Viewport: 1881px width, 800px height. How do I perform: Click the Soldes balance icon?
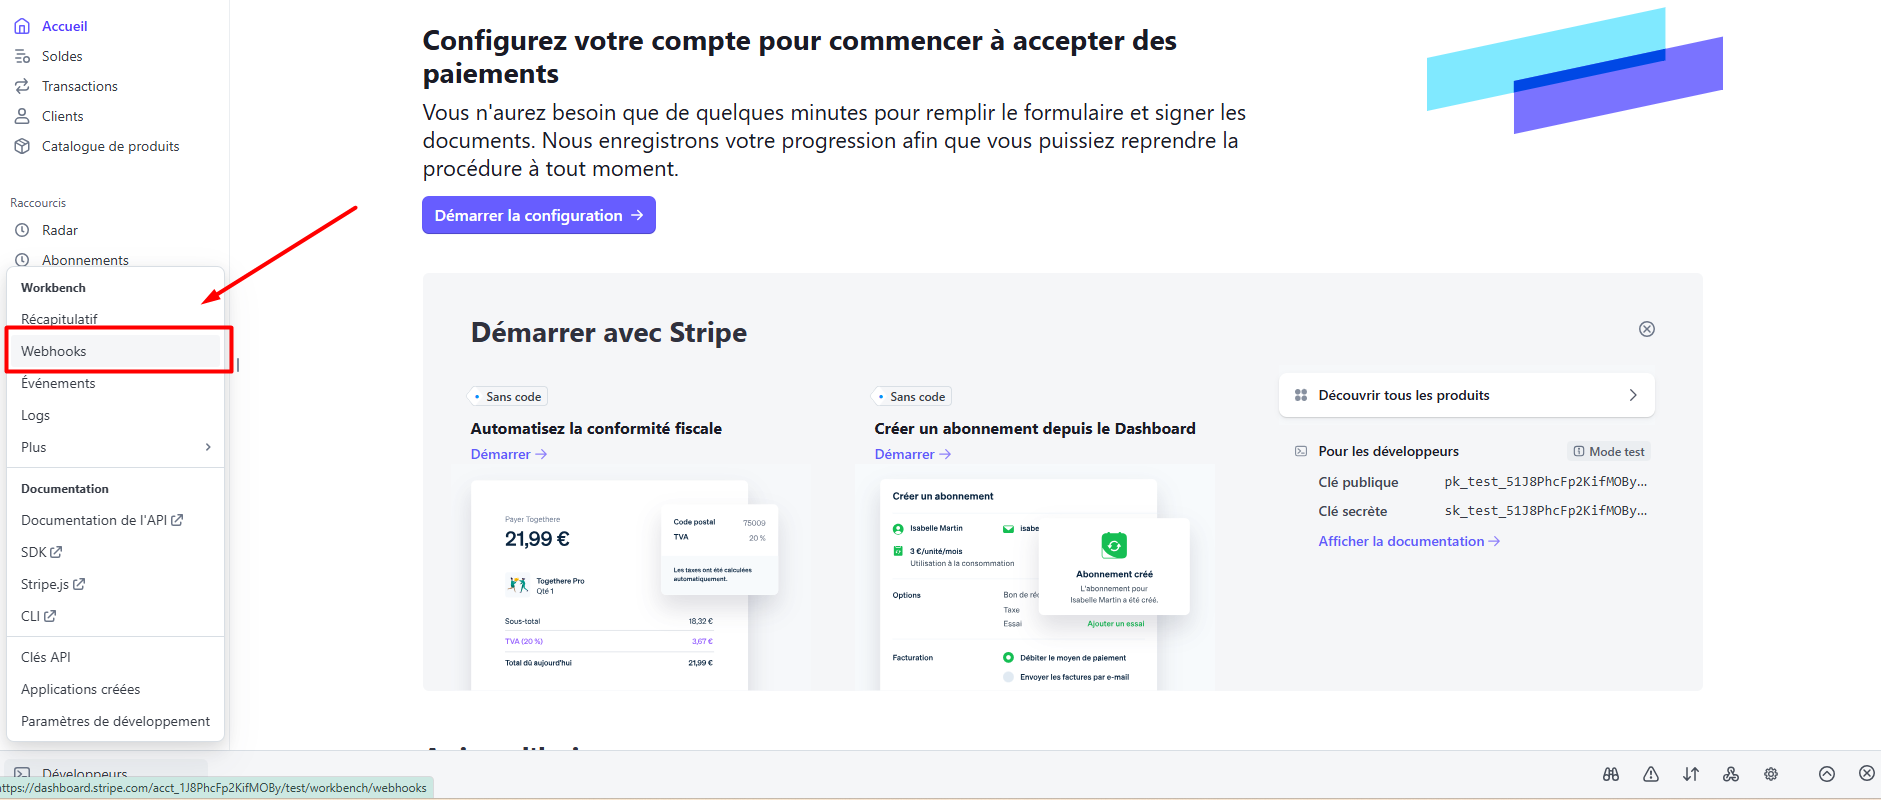pos(22,56)
